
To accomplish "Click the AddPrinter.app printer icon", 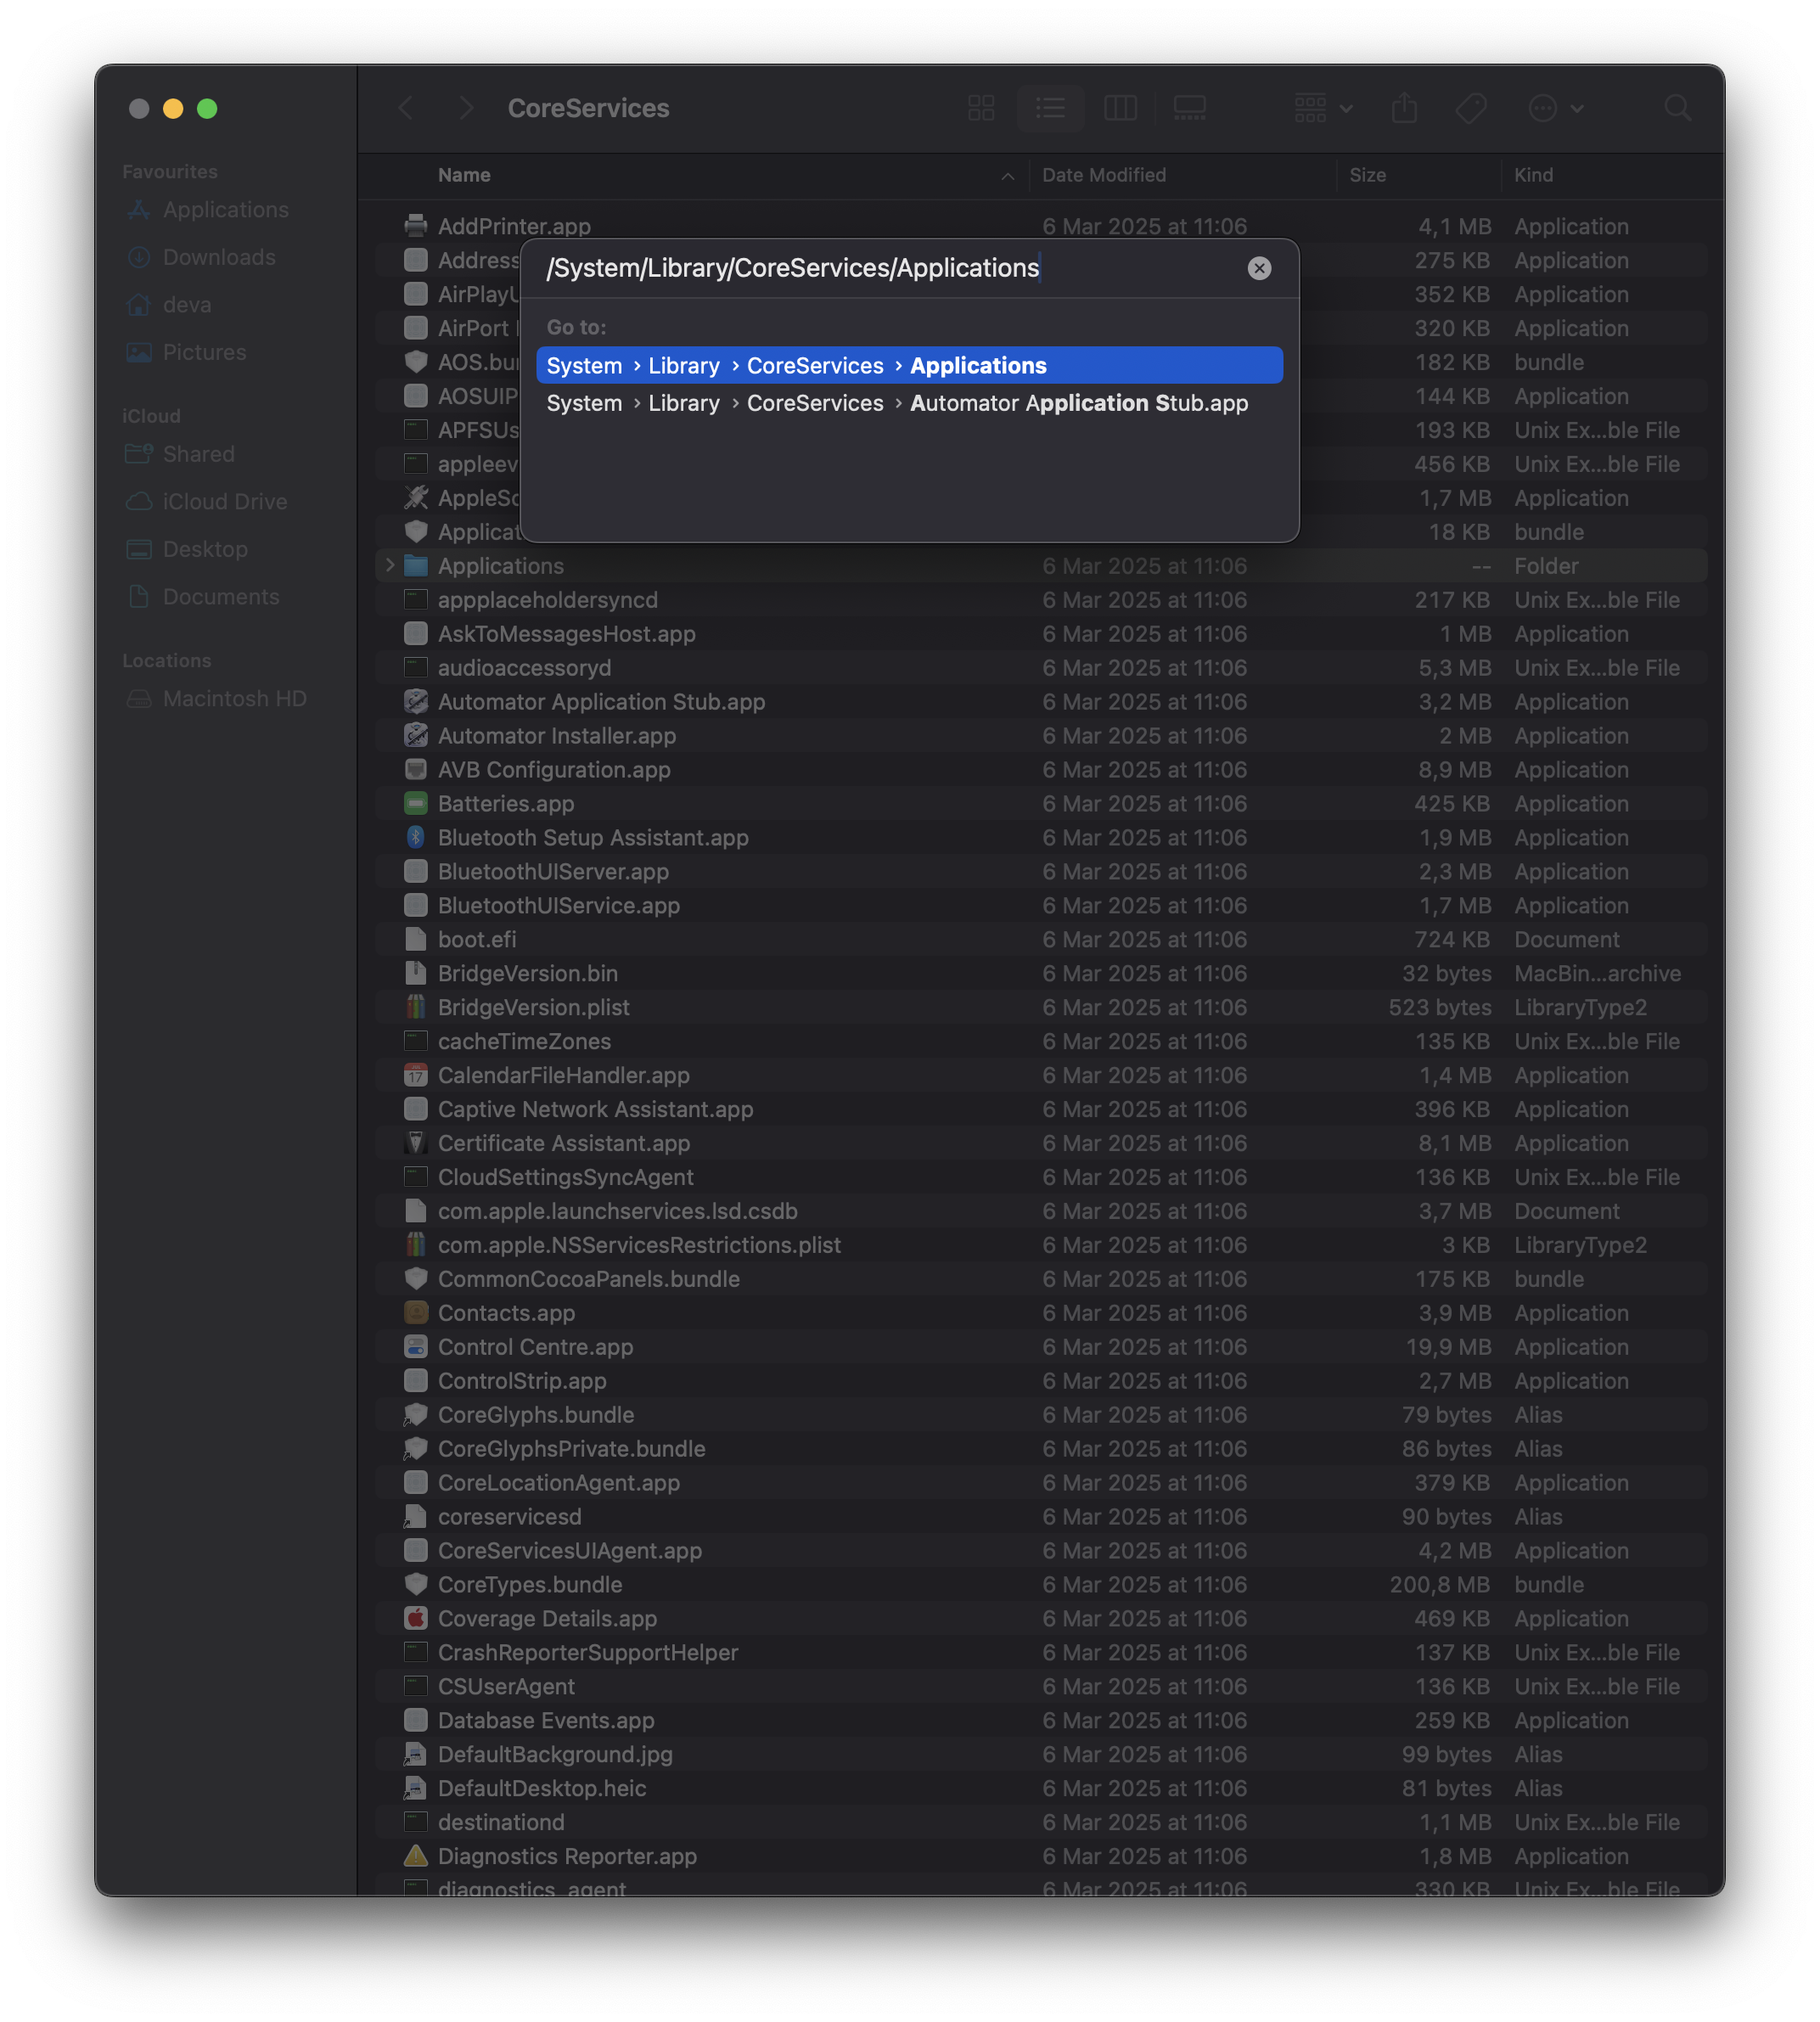I will 415,226.
